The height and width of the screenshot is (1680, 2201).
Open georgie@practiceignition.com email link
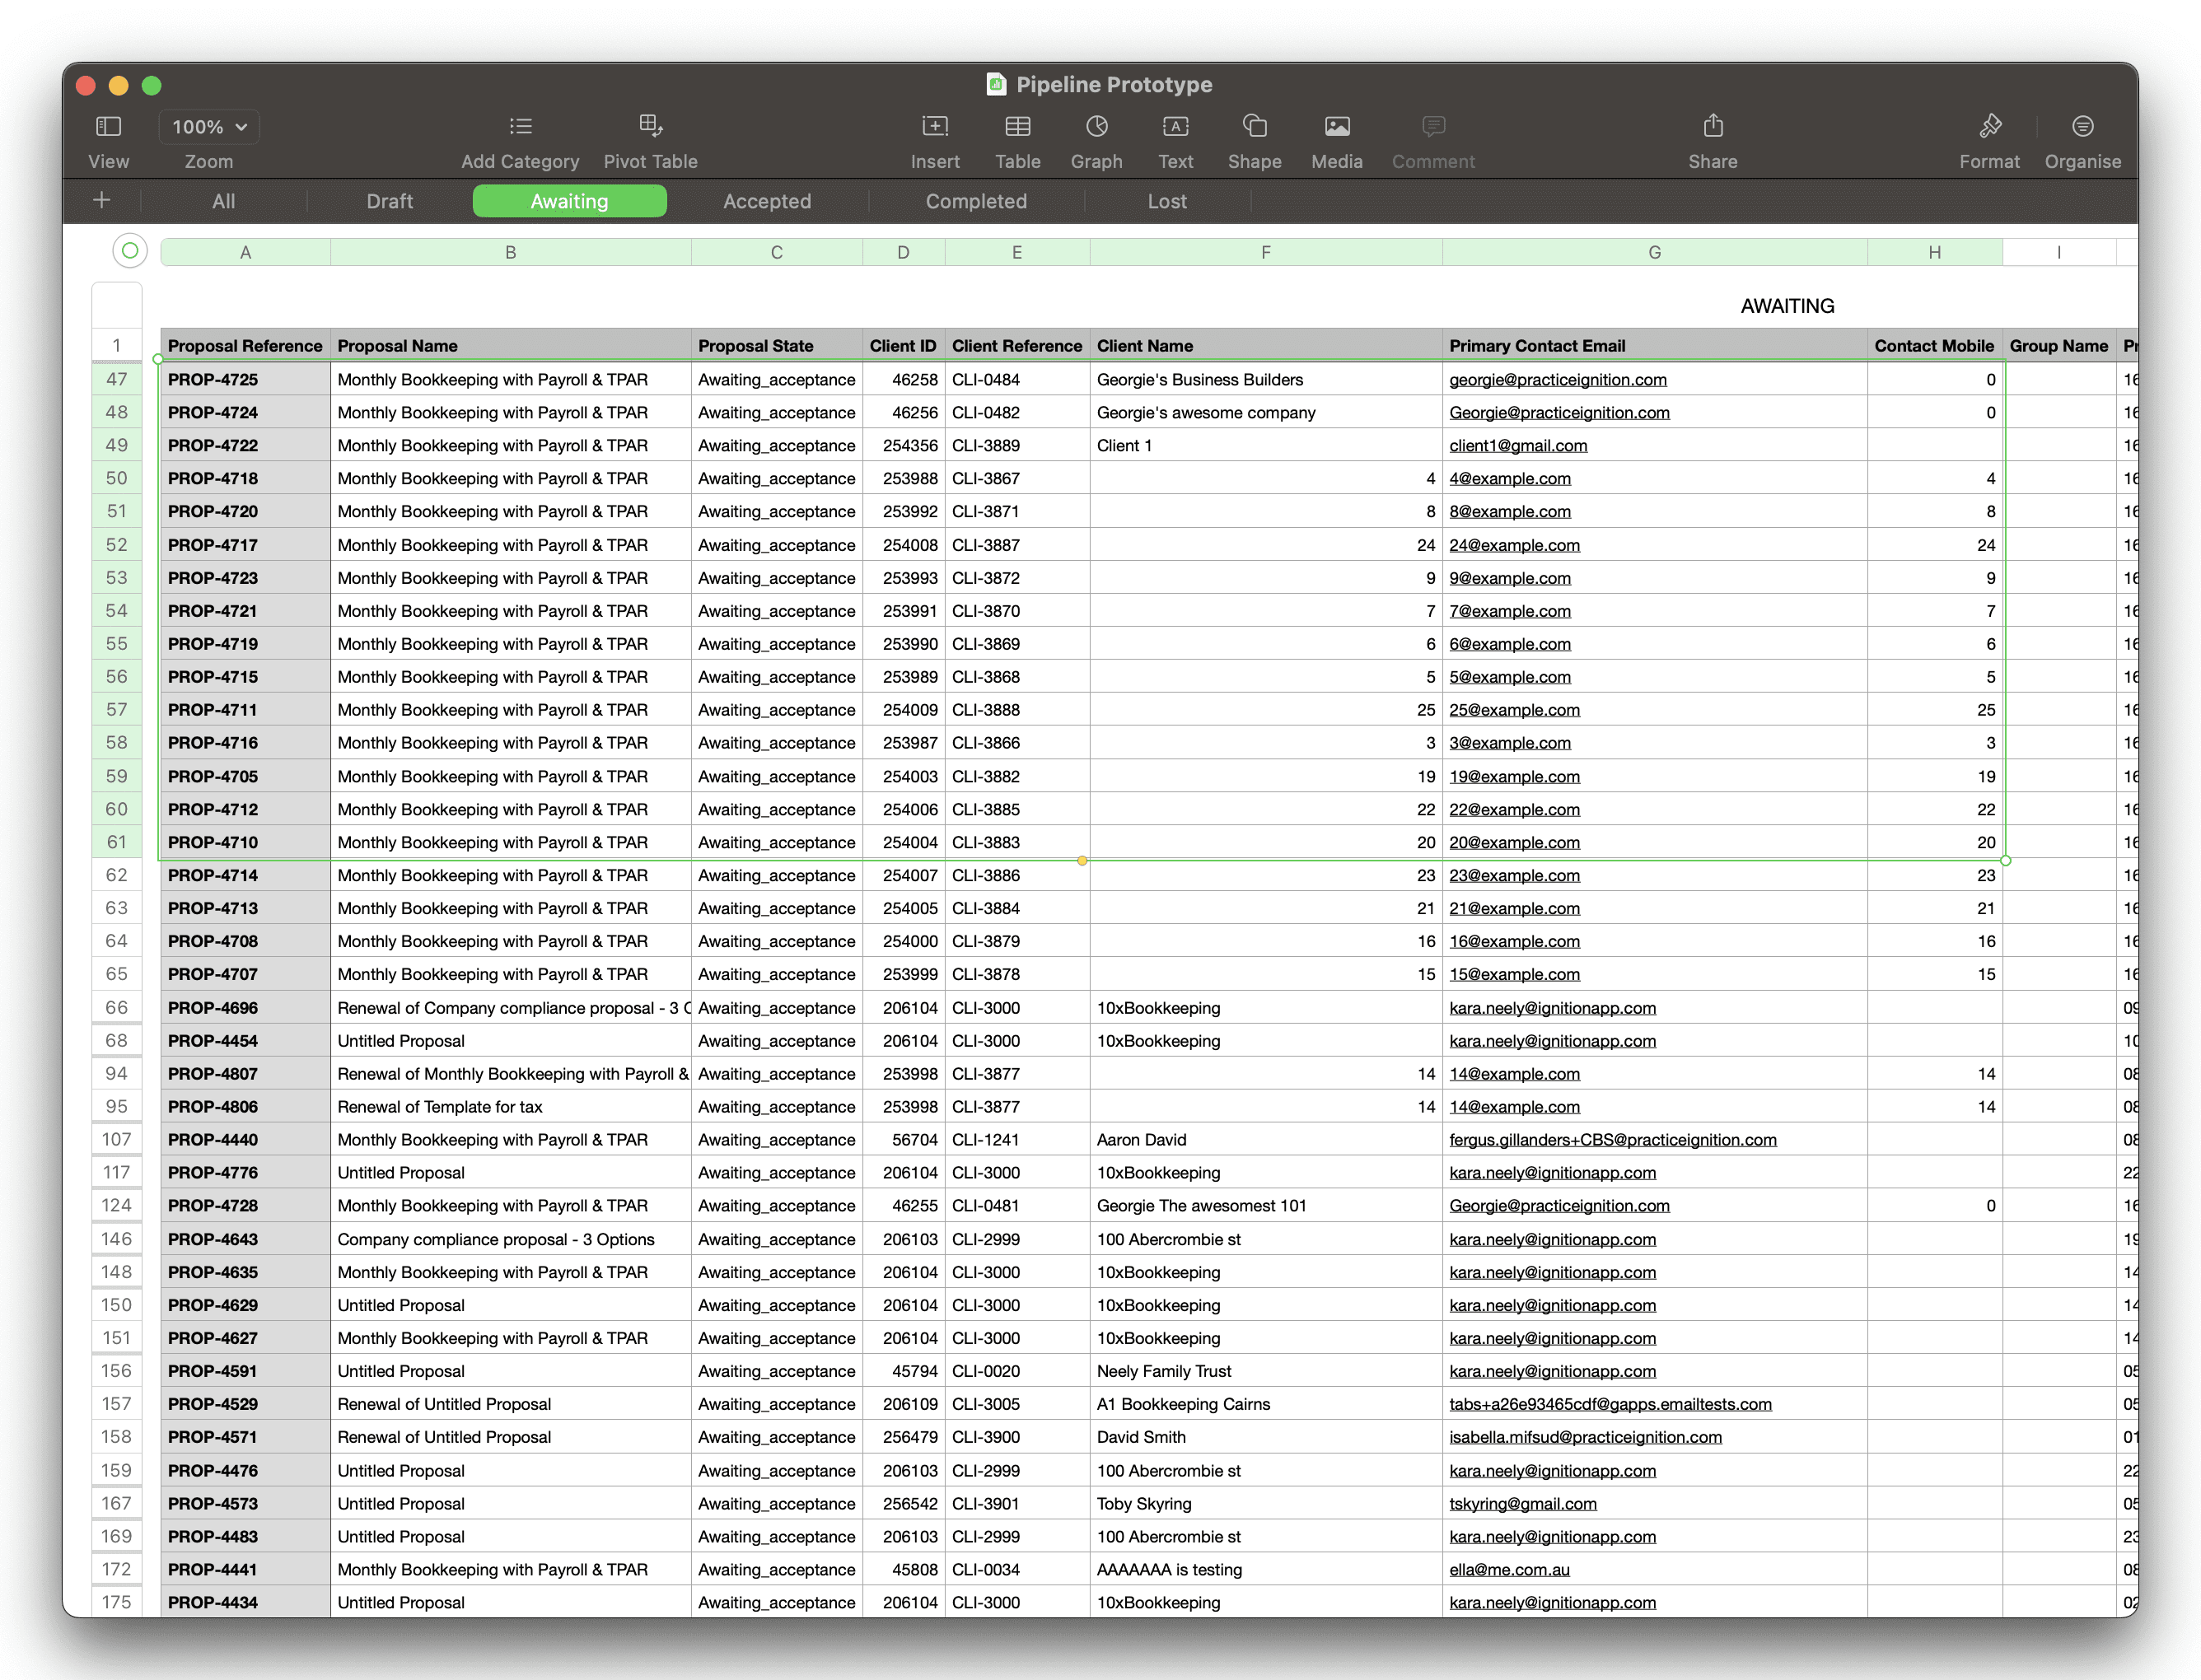tap(1557, 380)
